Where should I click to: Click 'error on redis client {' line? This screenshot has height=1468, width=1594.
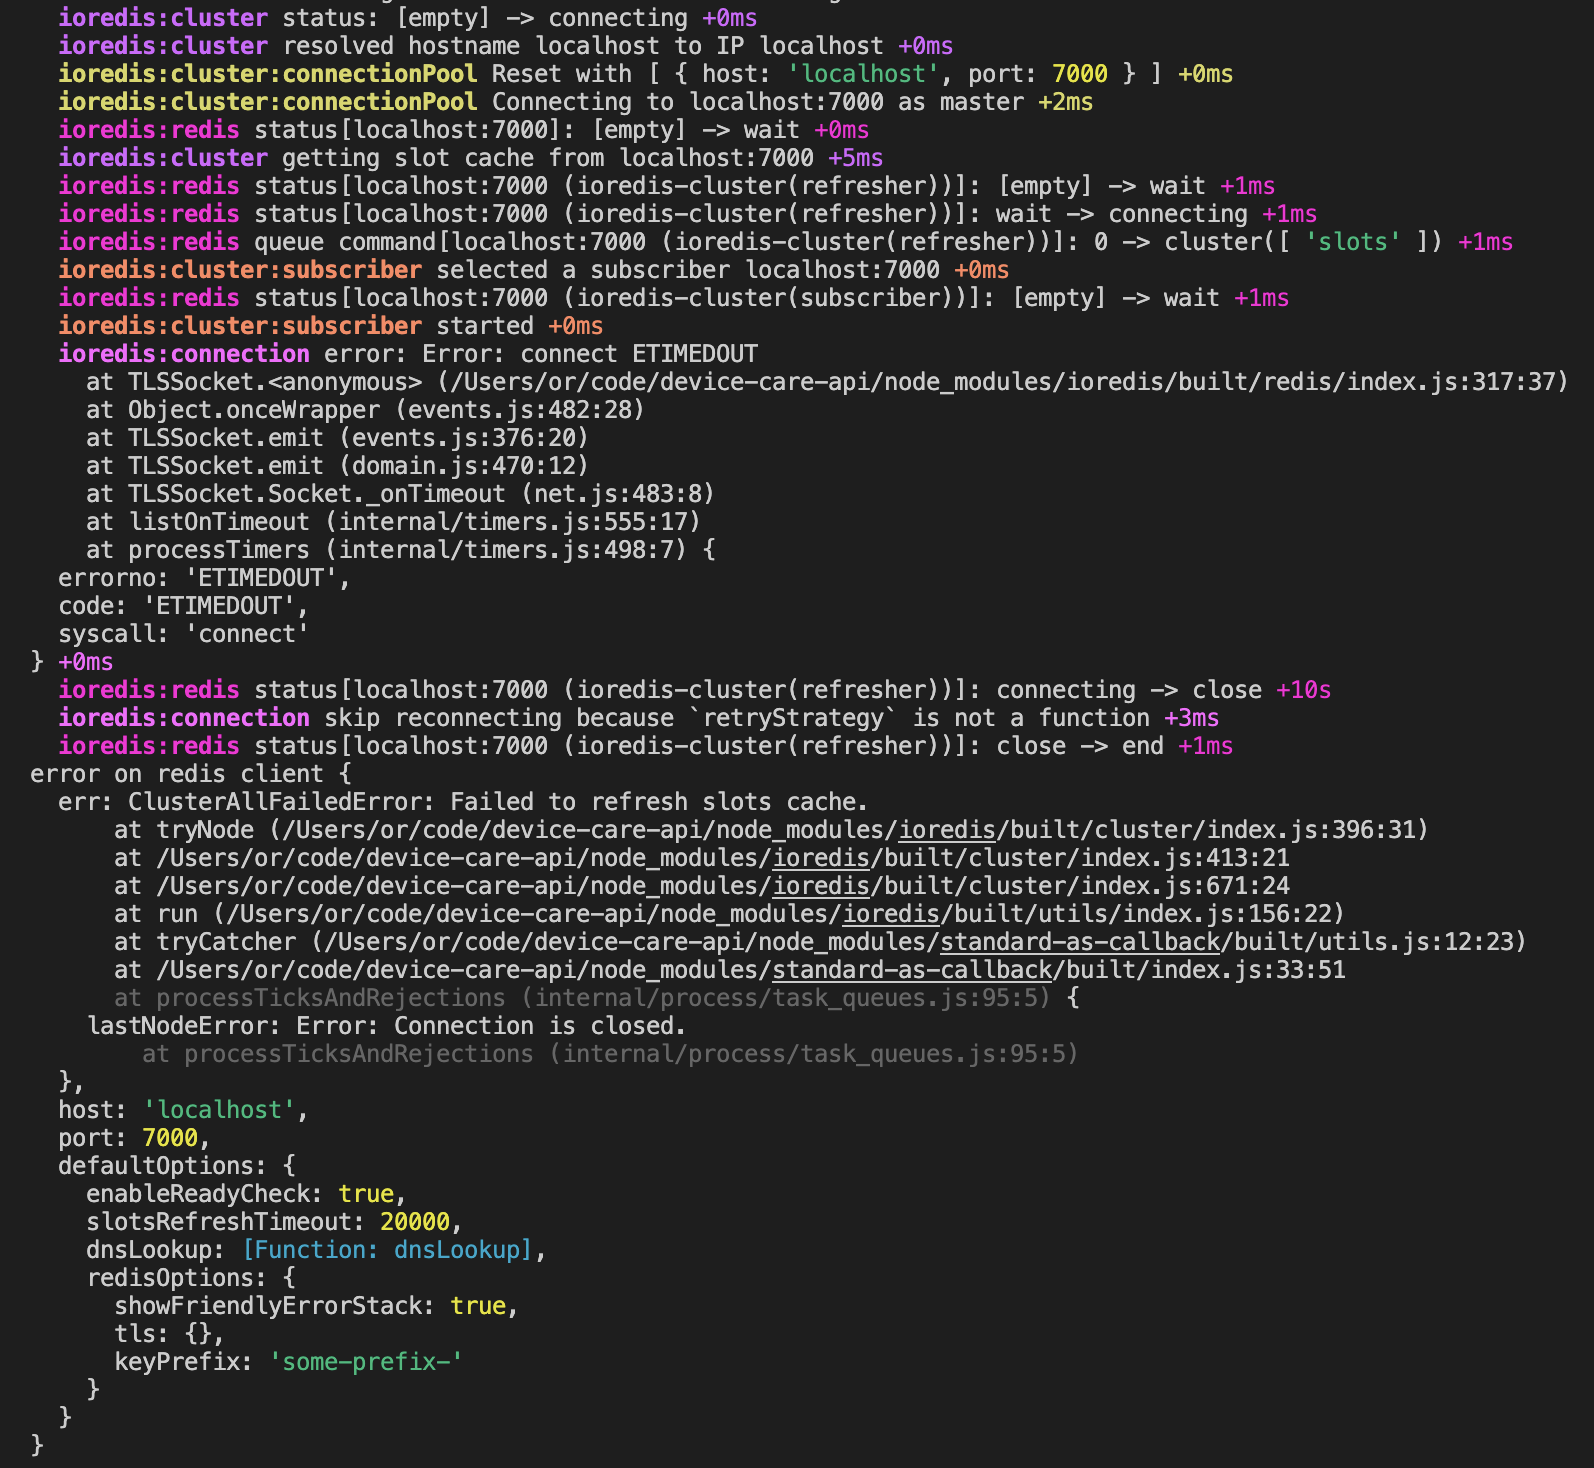[191, 774]
